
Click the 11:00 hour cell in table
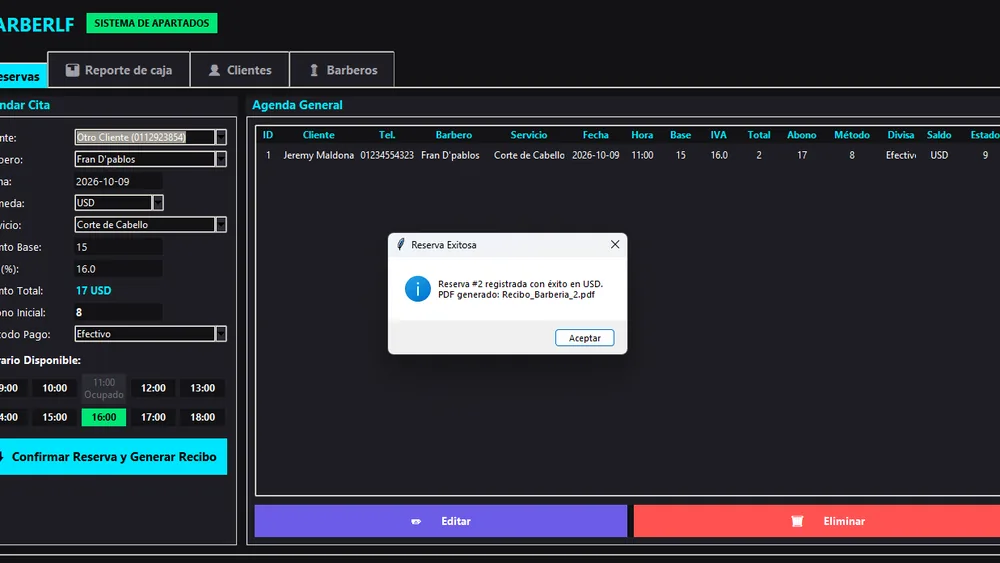[x=642, y=155]
